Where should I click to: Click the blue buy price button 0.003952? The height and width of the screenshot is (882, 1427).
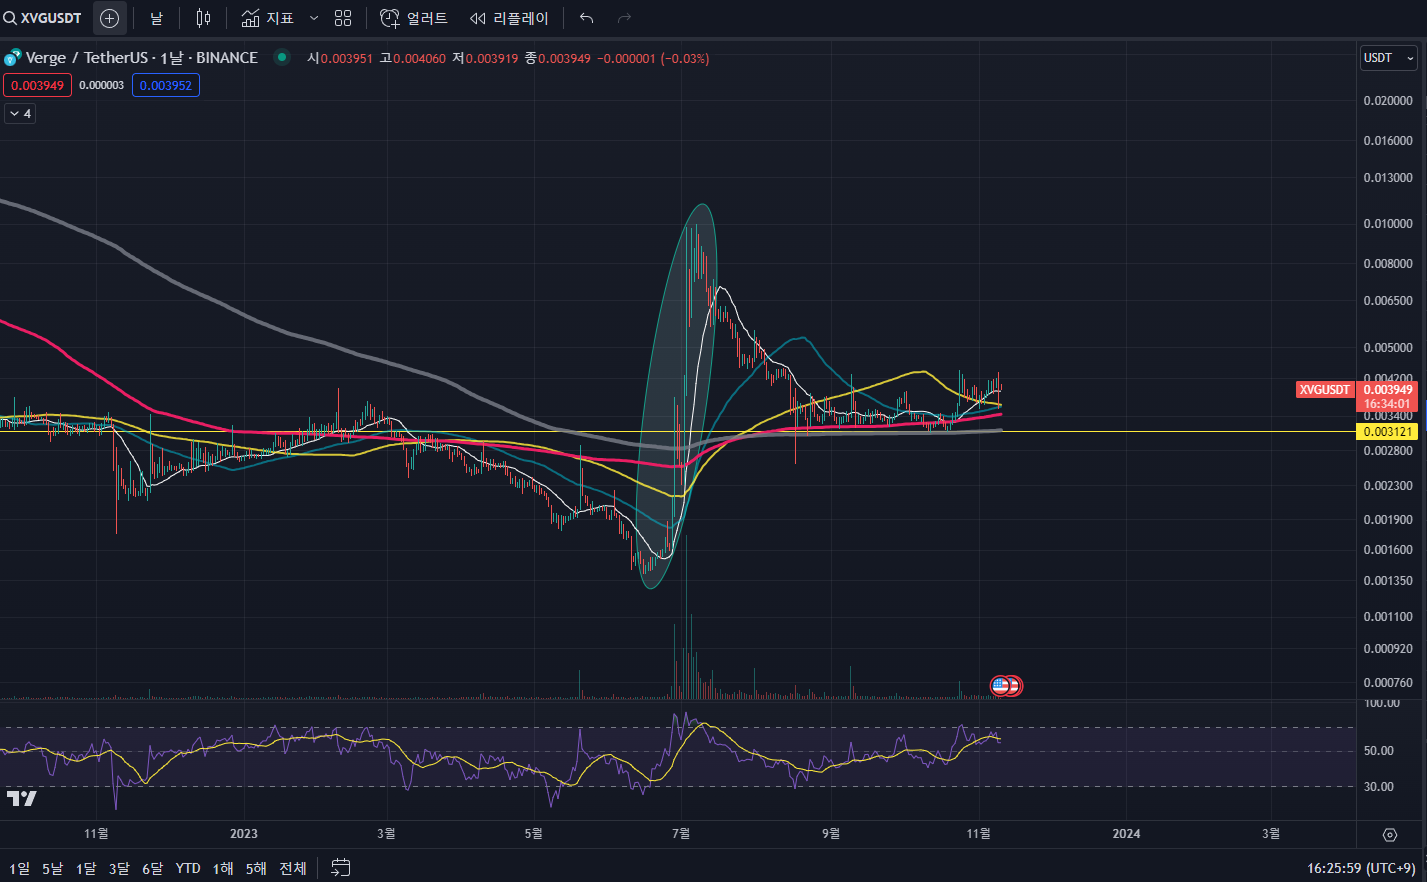pyautogui.click(x=165, y=85)
